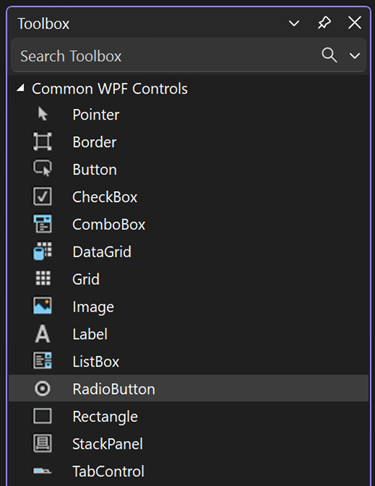Select the DataGrid control icon
The image size is (375, 486).
point(42,251)
